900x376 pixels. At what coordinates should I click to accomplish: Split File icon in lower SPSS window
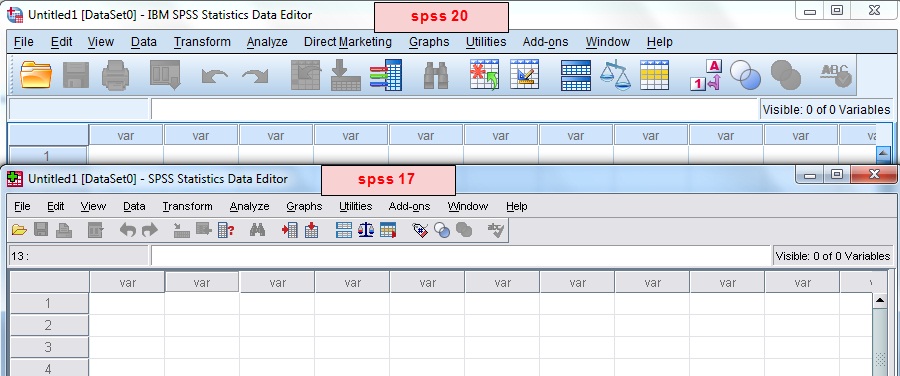[x=344, y=231]
